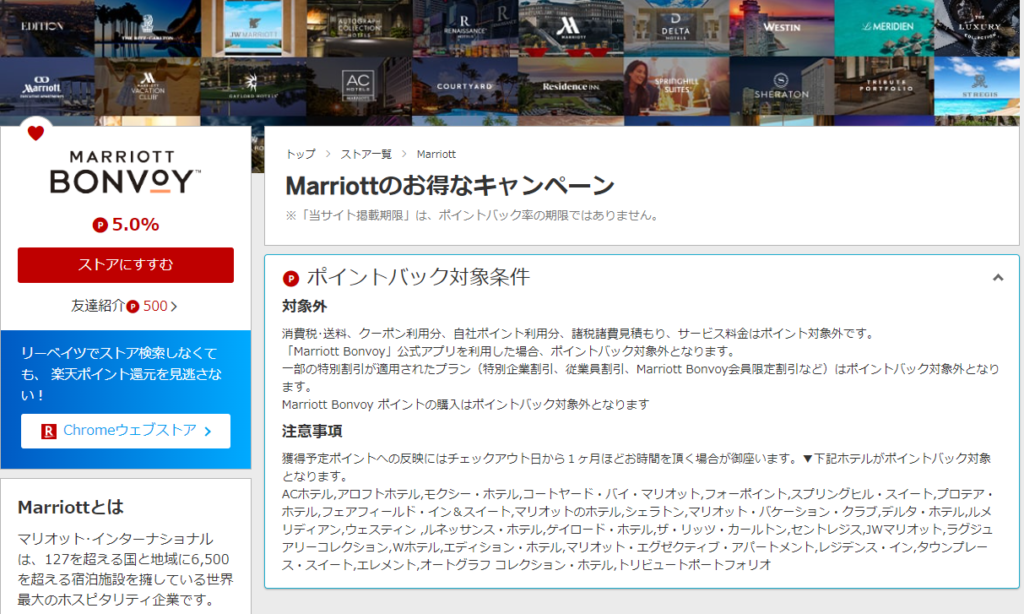The image size is (1024, 614).
Task: Click the EDITION brand logo tile
Action: 47,28
